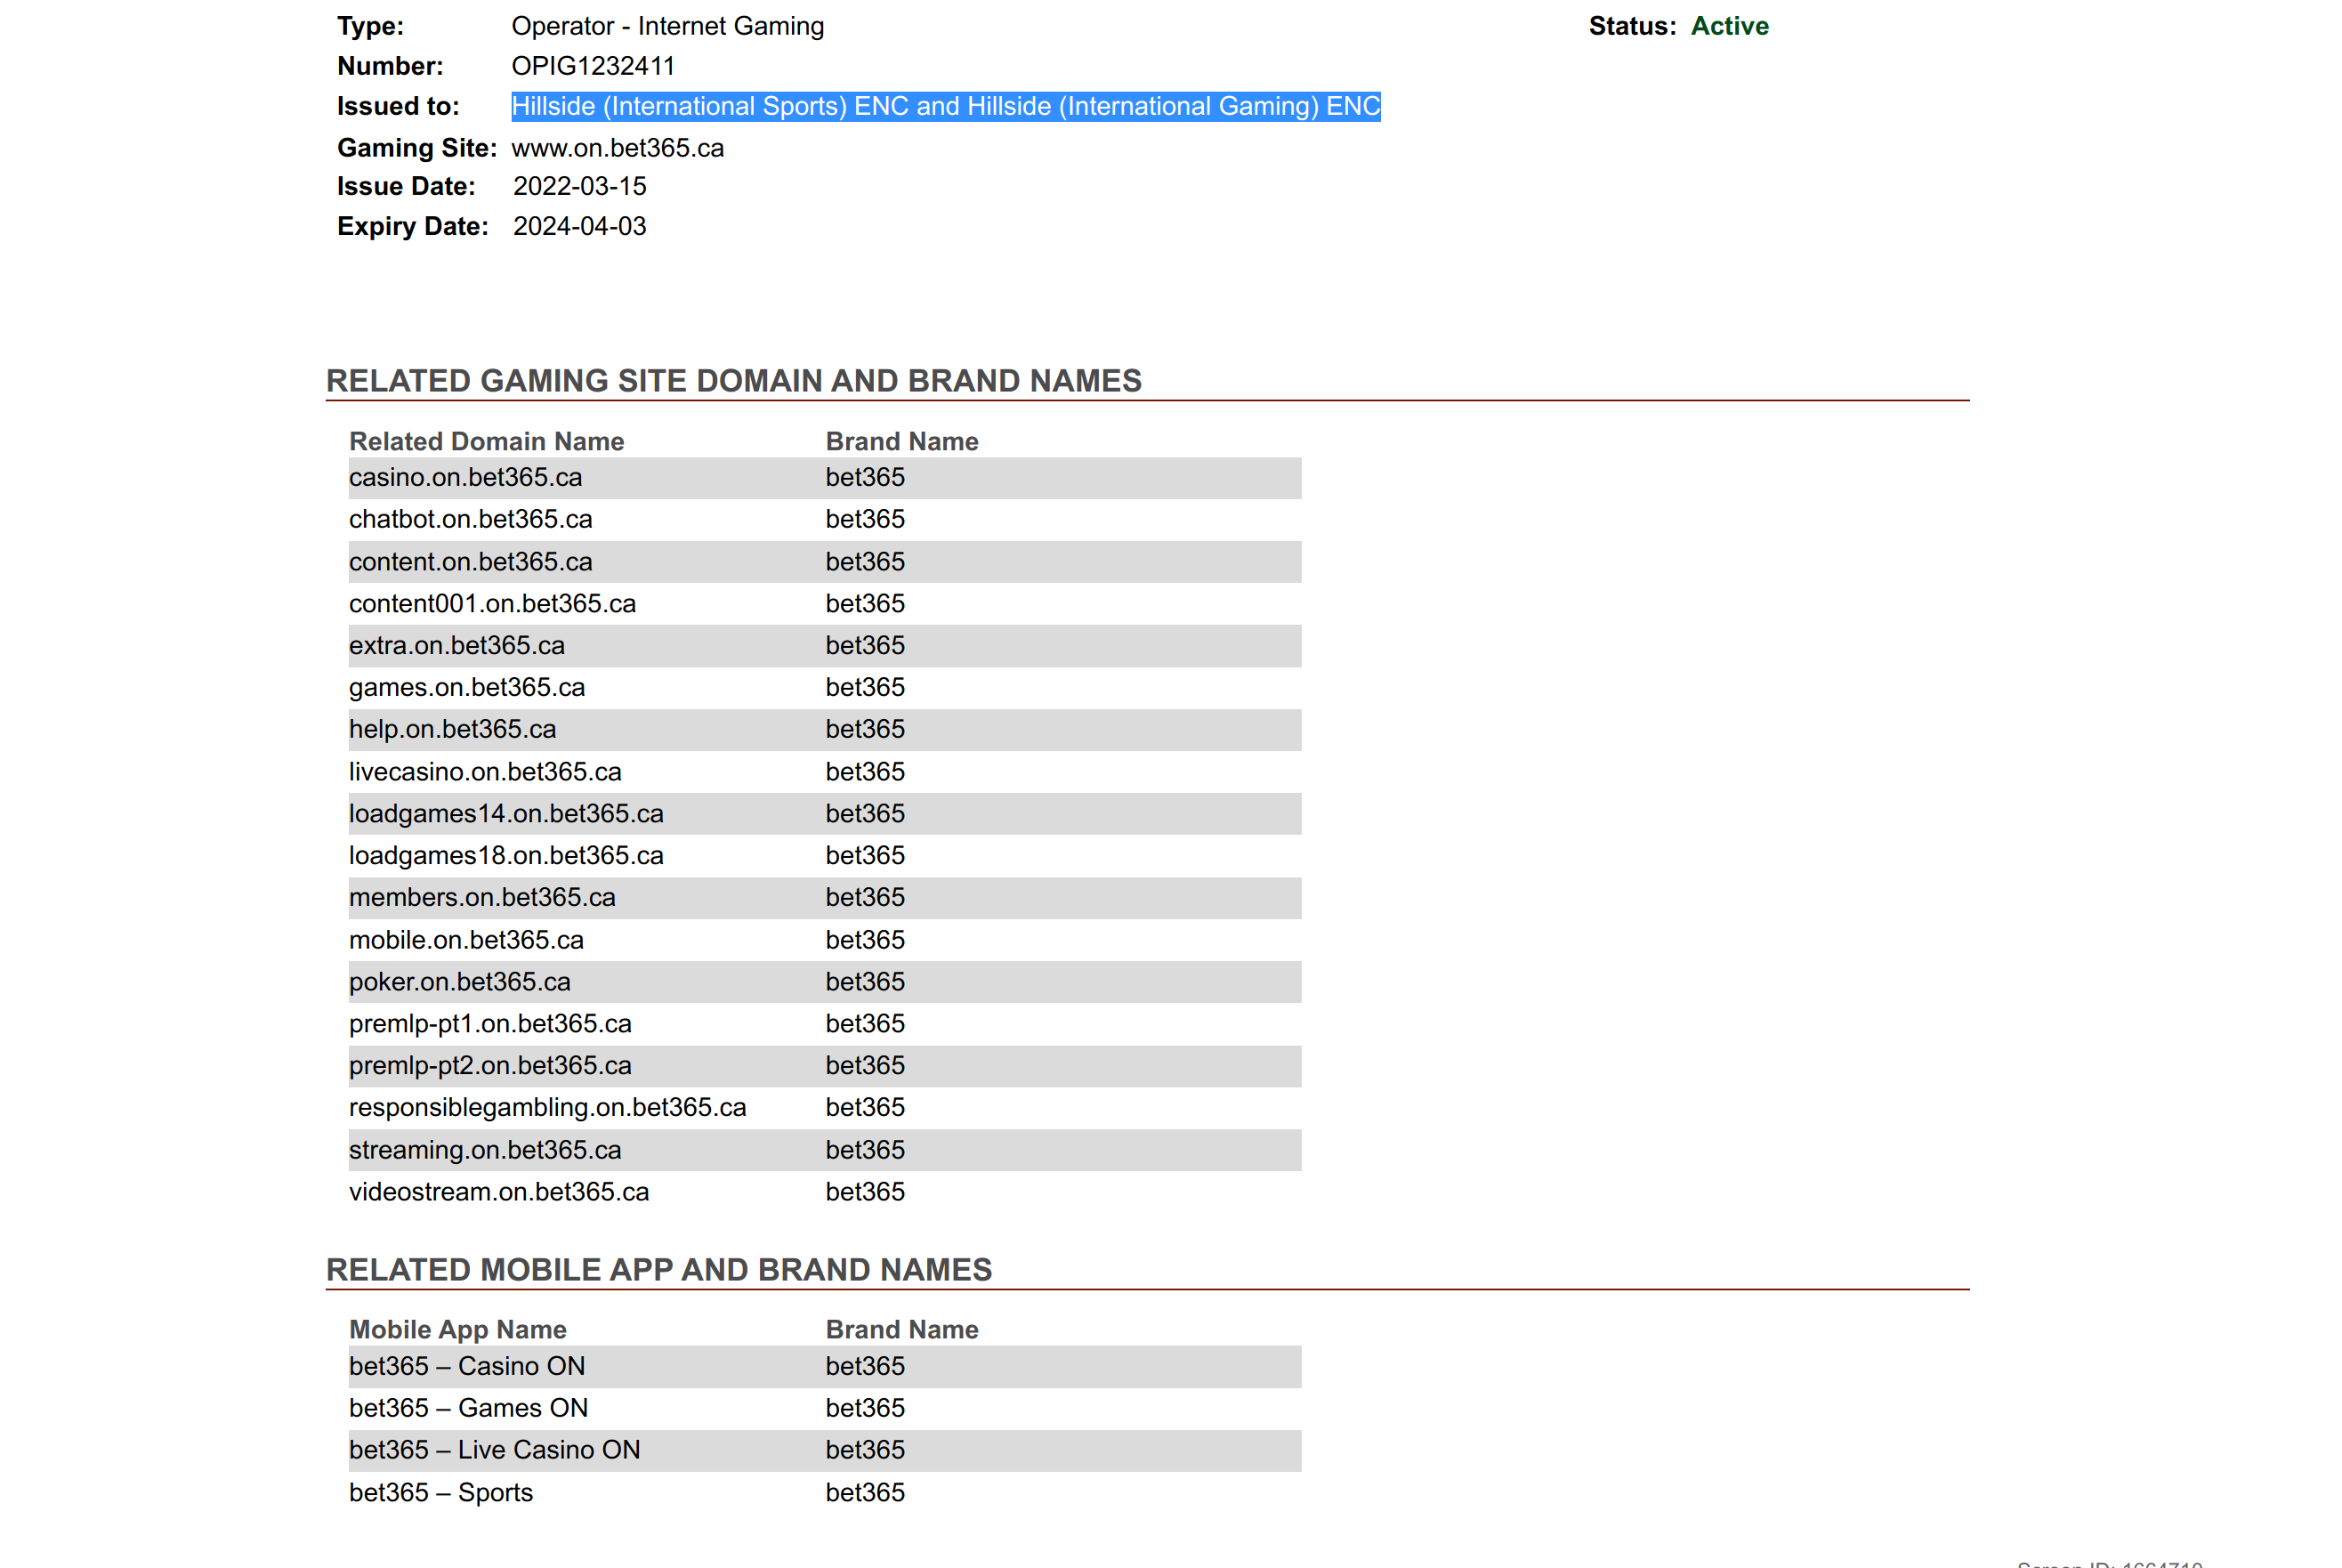
Task: Click the Mobile App Name column header
Action: pyautogui.click(x=457, y=1329)
